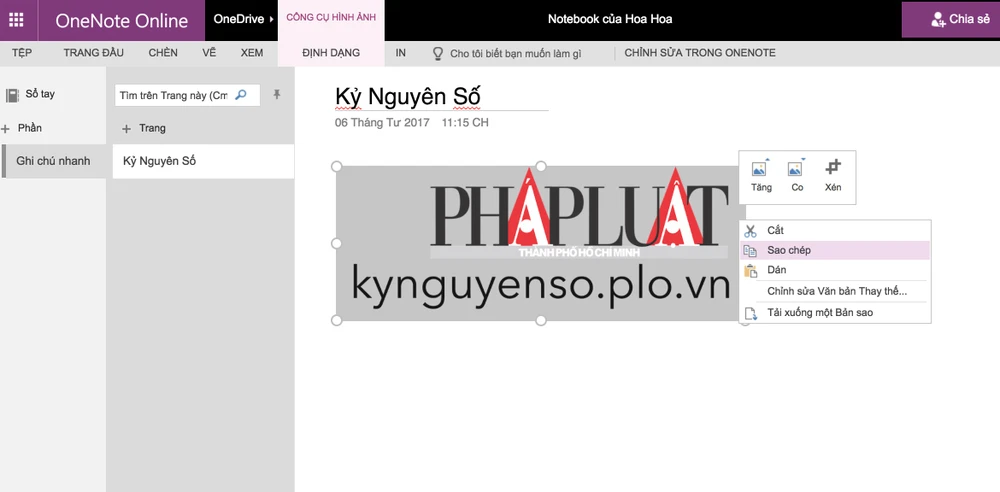Open the Sổ tay notebook icon
Viewport: 1000px width, 492px height.
coord(13,95)
